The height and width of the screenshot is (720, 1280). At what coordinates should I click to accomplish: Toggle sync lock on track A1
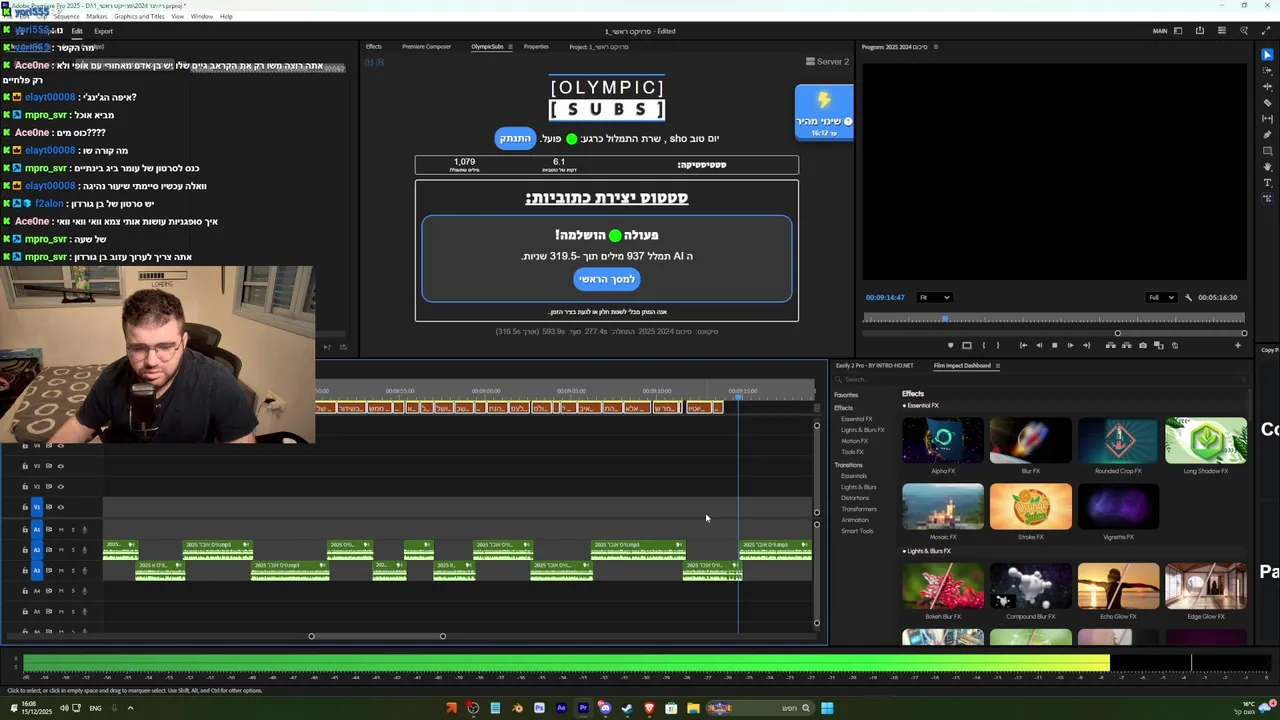point(49,529)
